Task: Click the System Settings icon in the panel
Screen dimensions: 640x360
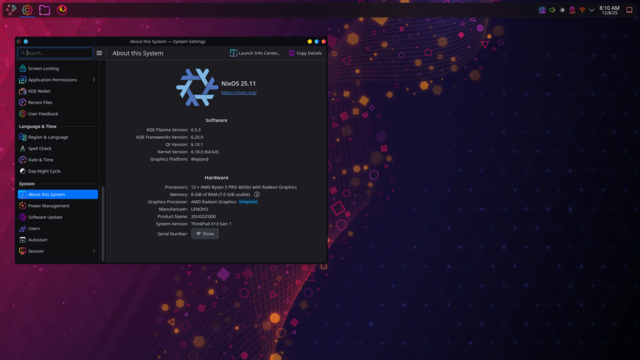Action: click(27, 9)
